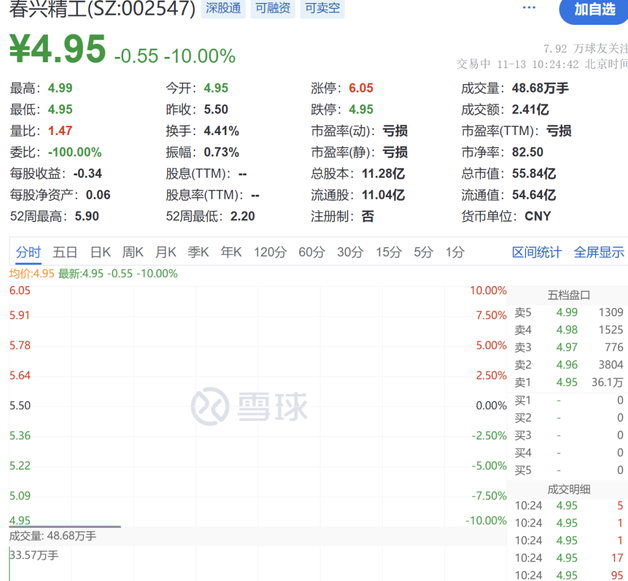Select the 30分 chart interval
This screenshot has width=628, height=581.
coord(350,252)
